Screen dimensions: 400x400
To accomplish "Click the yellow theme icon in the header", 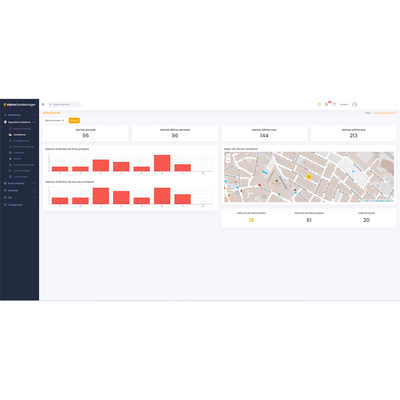I will point(319,104).
